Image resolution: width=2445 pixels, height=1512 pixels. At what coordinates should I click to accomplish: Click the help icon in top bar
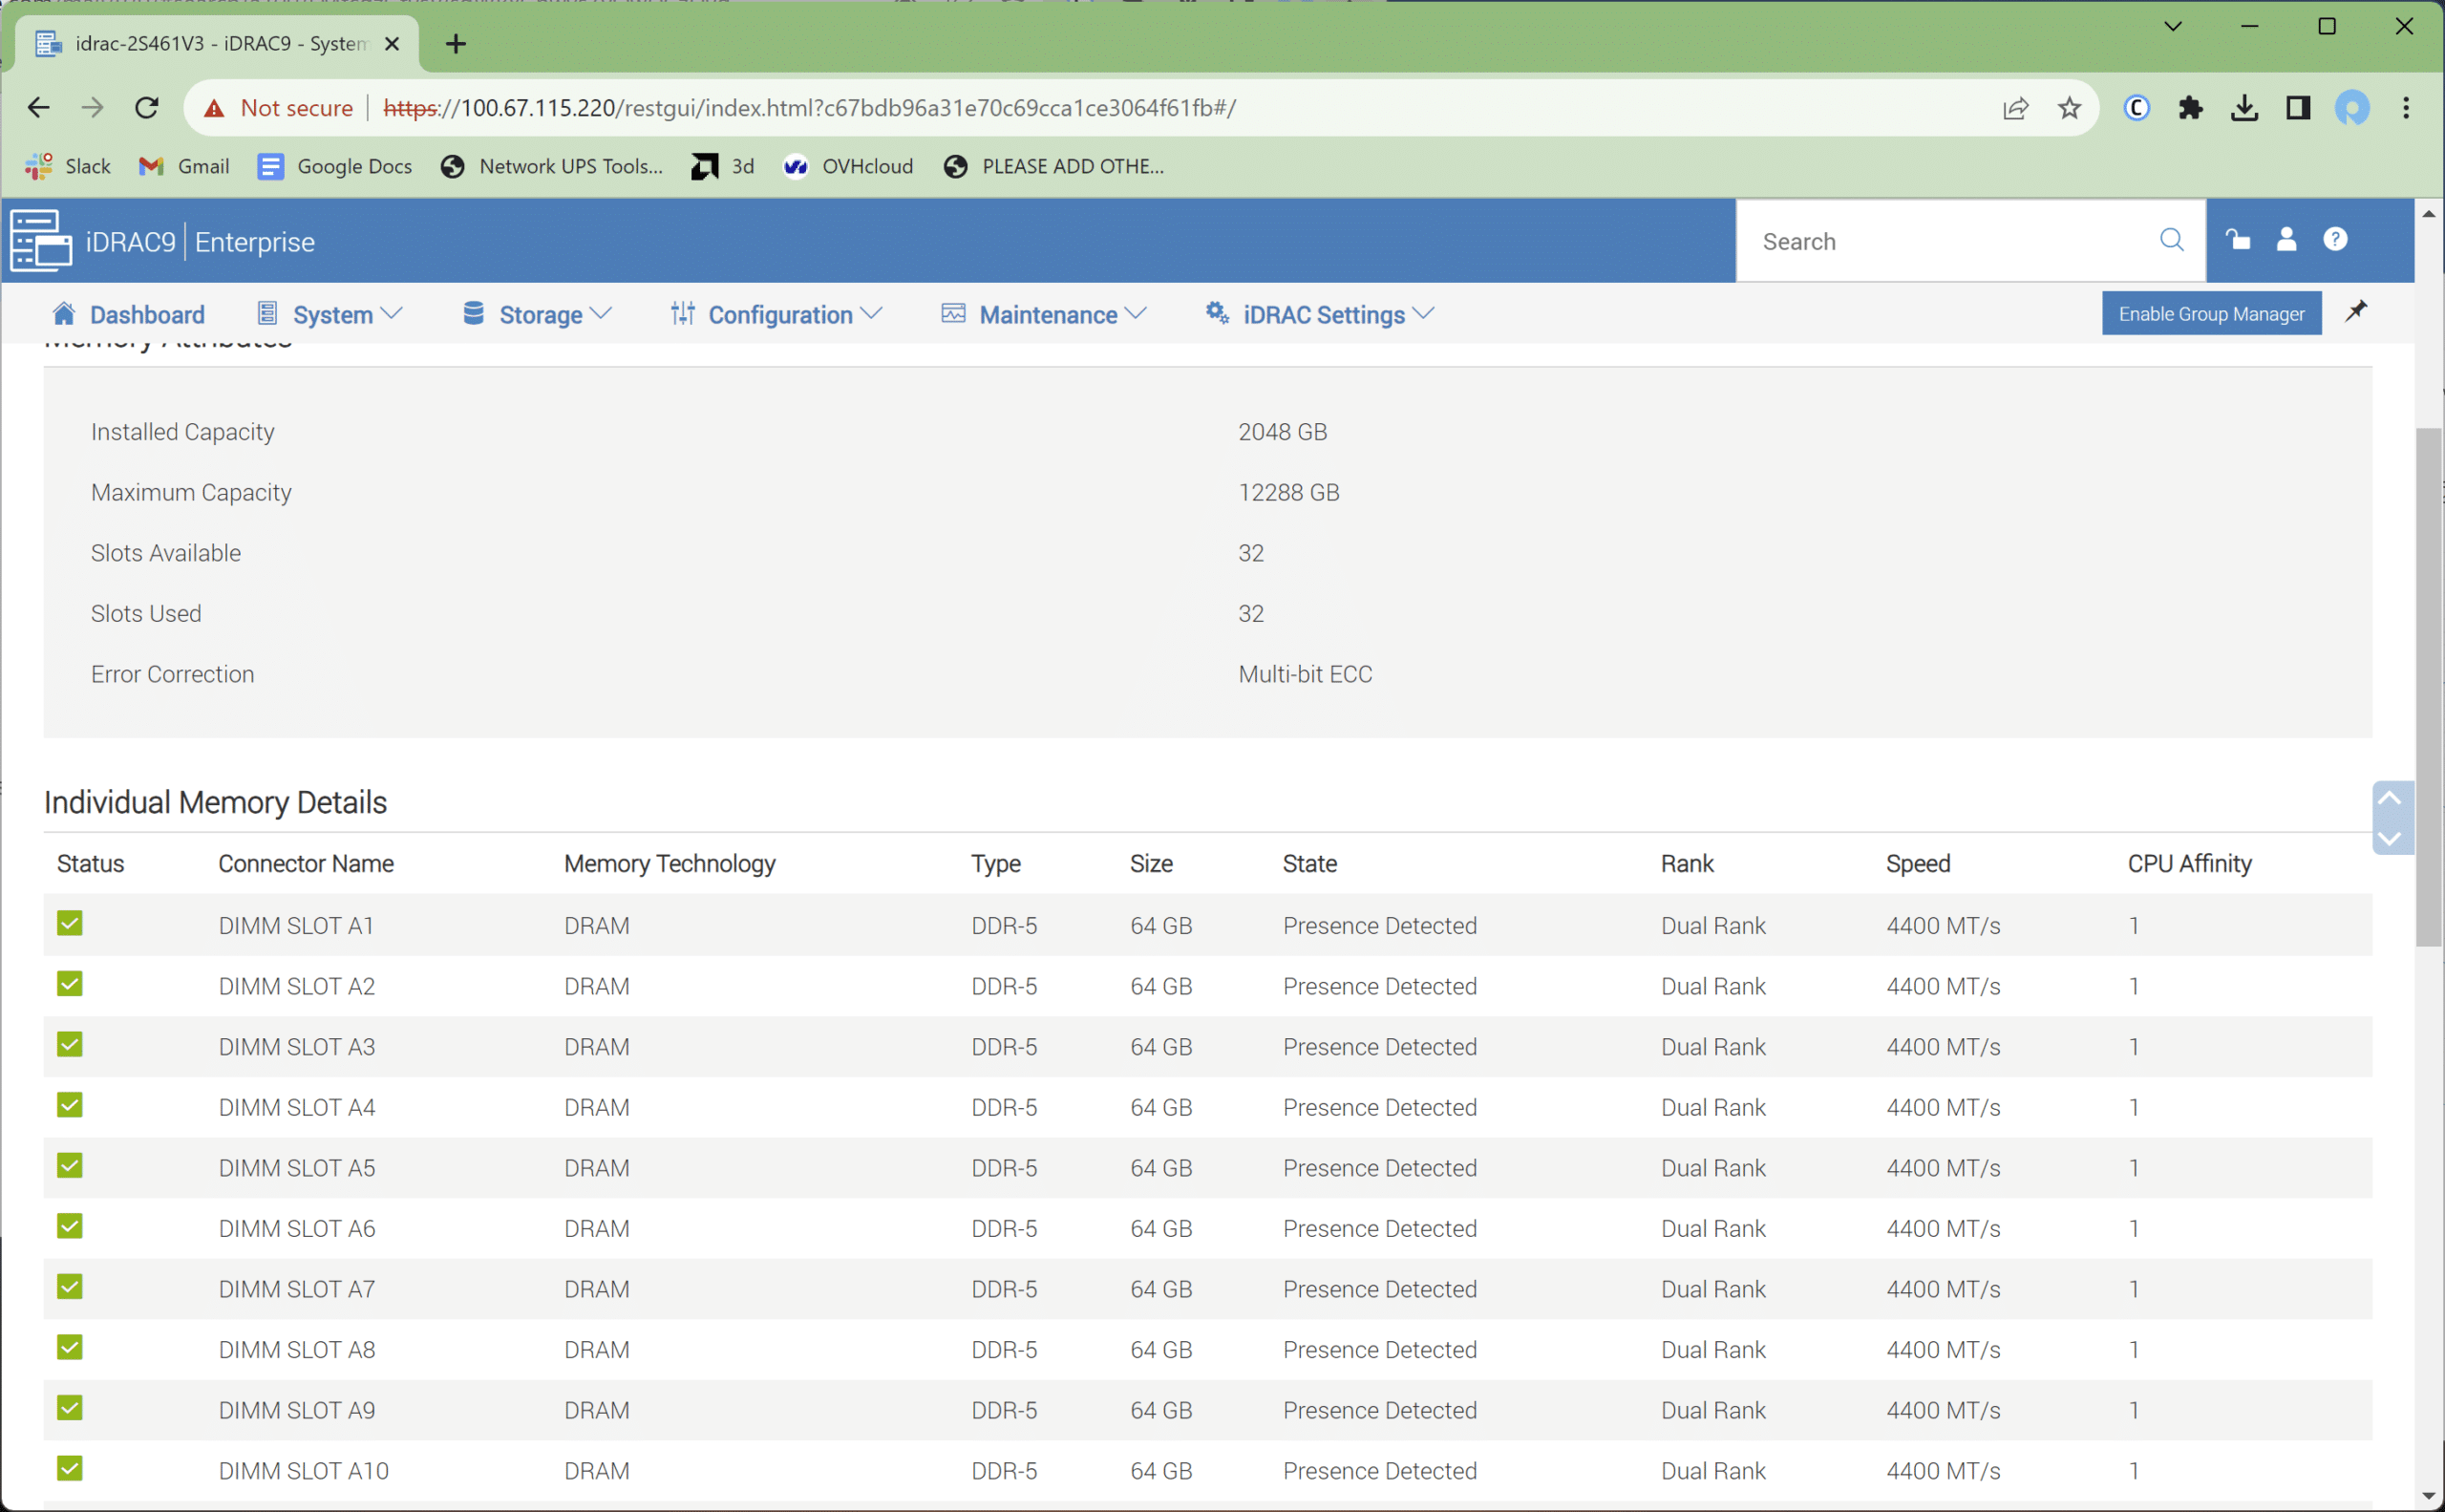(x=2337, y=241)
